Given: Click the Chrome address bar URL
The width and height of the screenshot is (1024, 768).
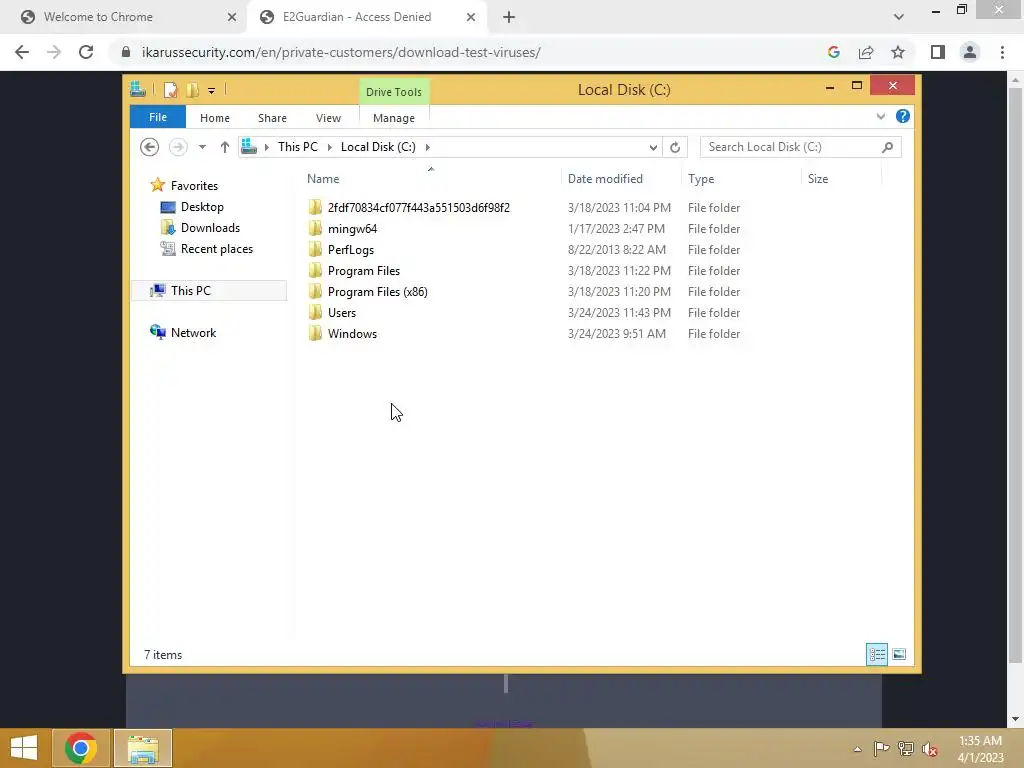Looking at the screenshot, I should click(x=341, y=52).
